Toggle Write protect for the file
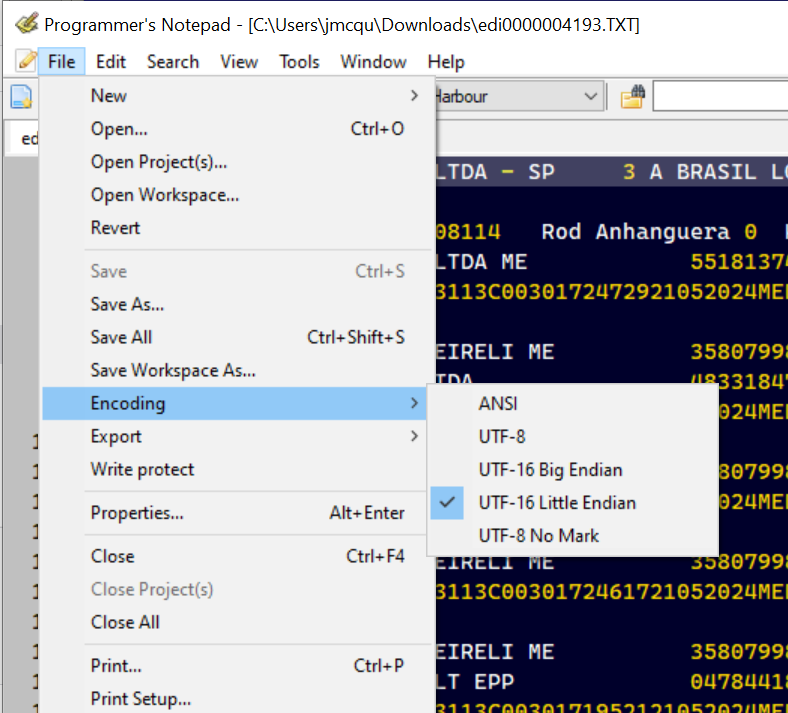This screenshot has height=713, width=788. 142,470
